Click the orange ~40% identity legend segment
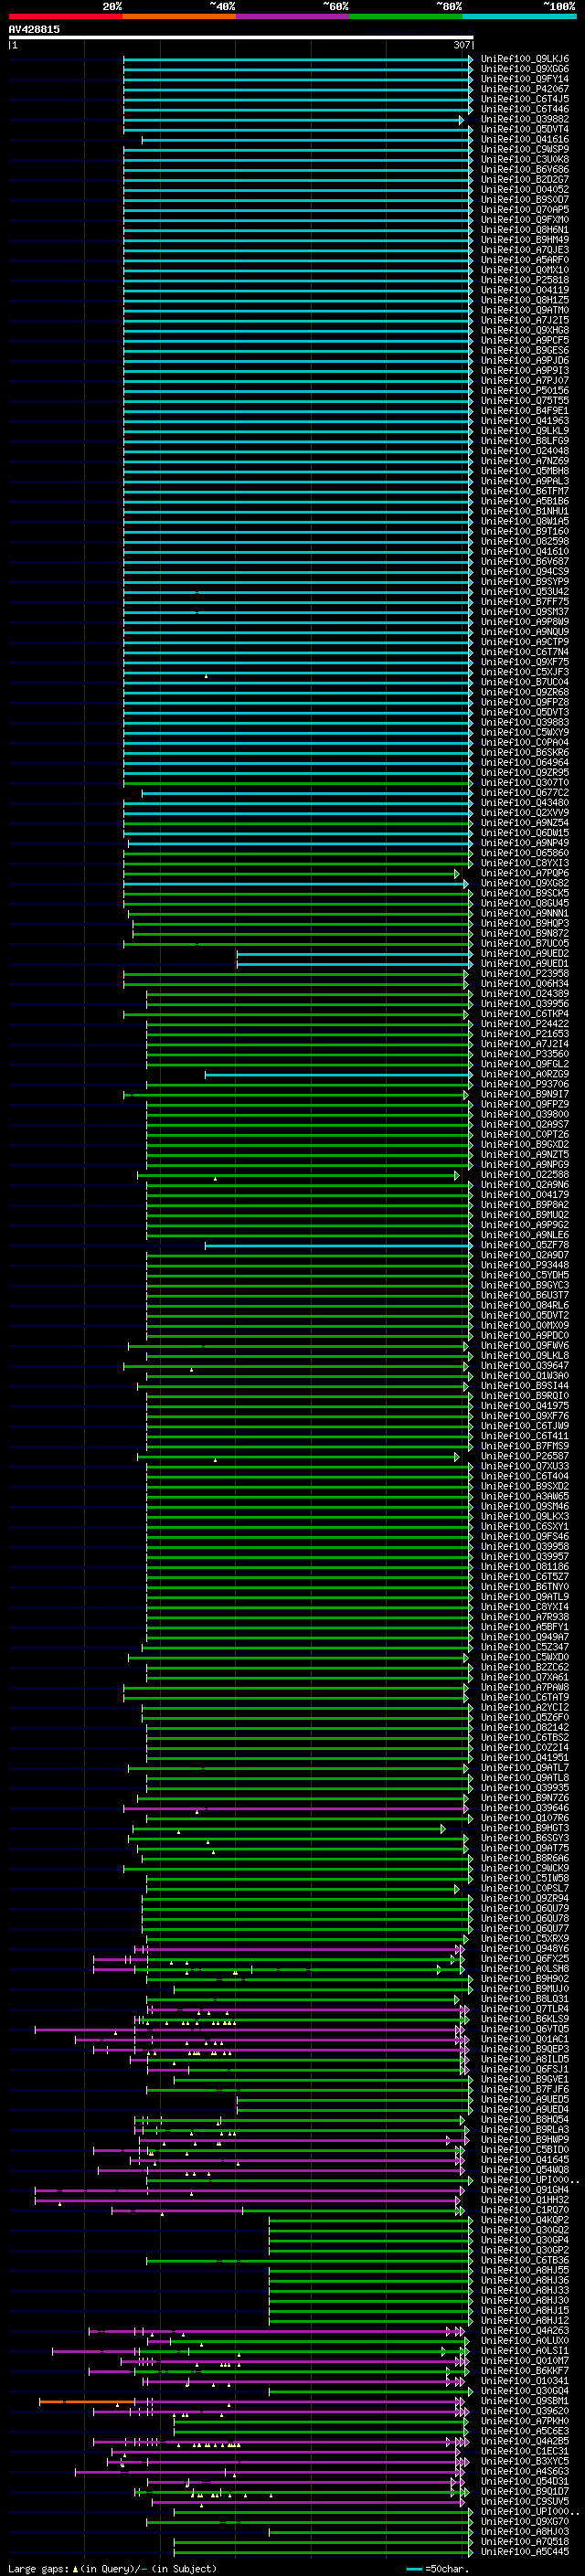The image size is (585, 2576). click(179, 16)
